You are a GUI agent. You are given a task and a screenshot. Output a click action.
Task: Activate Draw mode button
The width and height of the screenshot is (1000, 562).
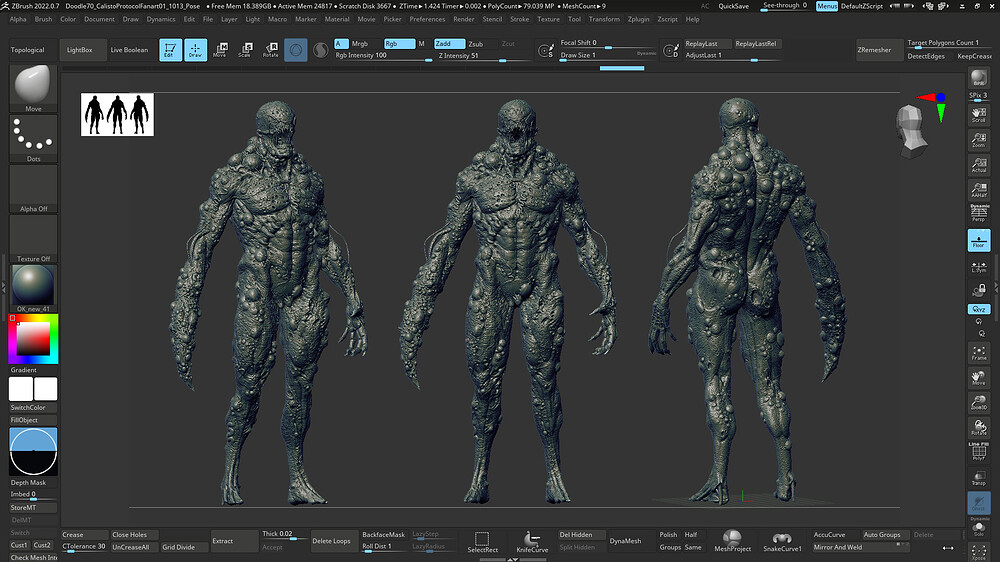point(195,50)
